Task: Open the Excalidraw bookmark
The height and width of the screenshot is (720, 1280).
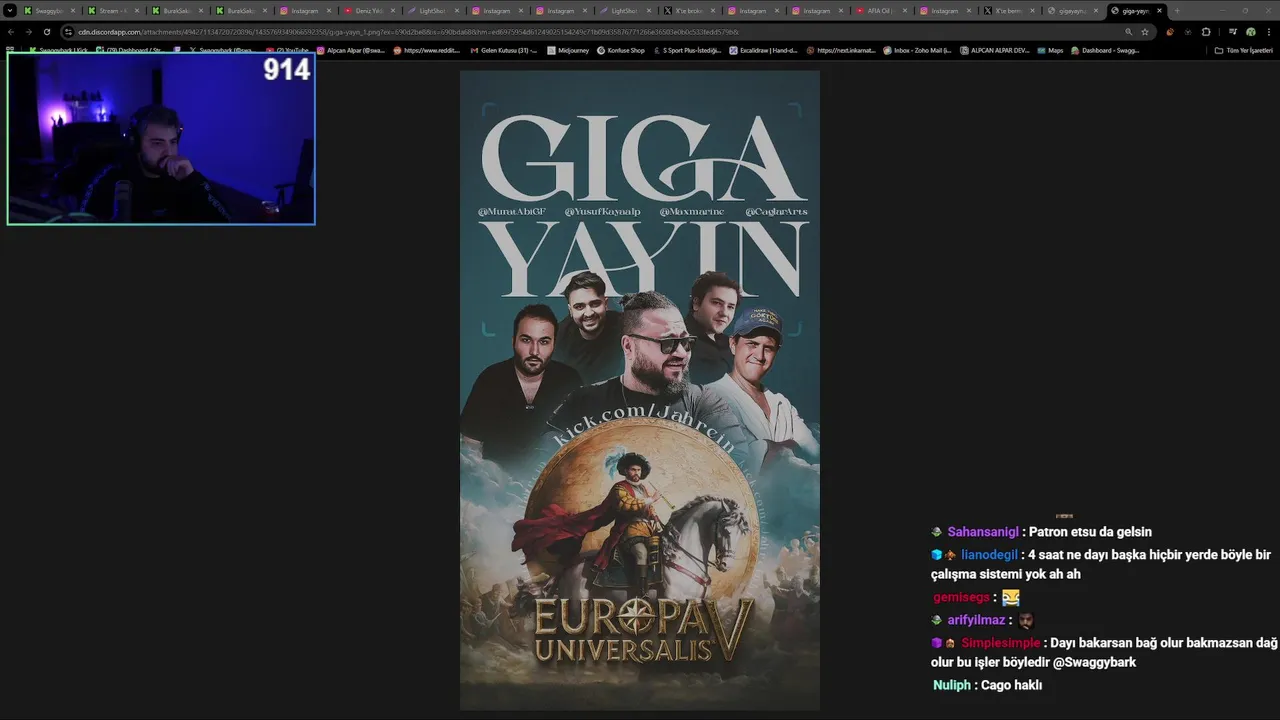Action: click(763, 50)
